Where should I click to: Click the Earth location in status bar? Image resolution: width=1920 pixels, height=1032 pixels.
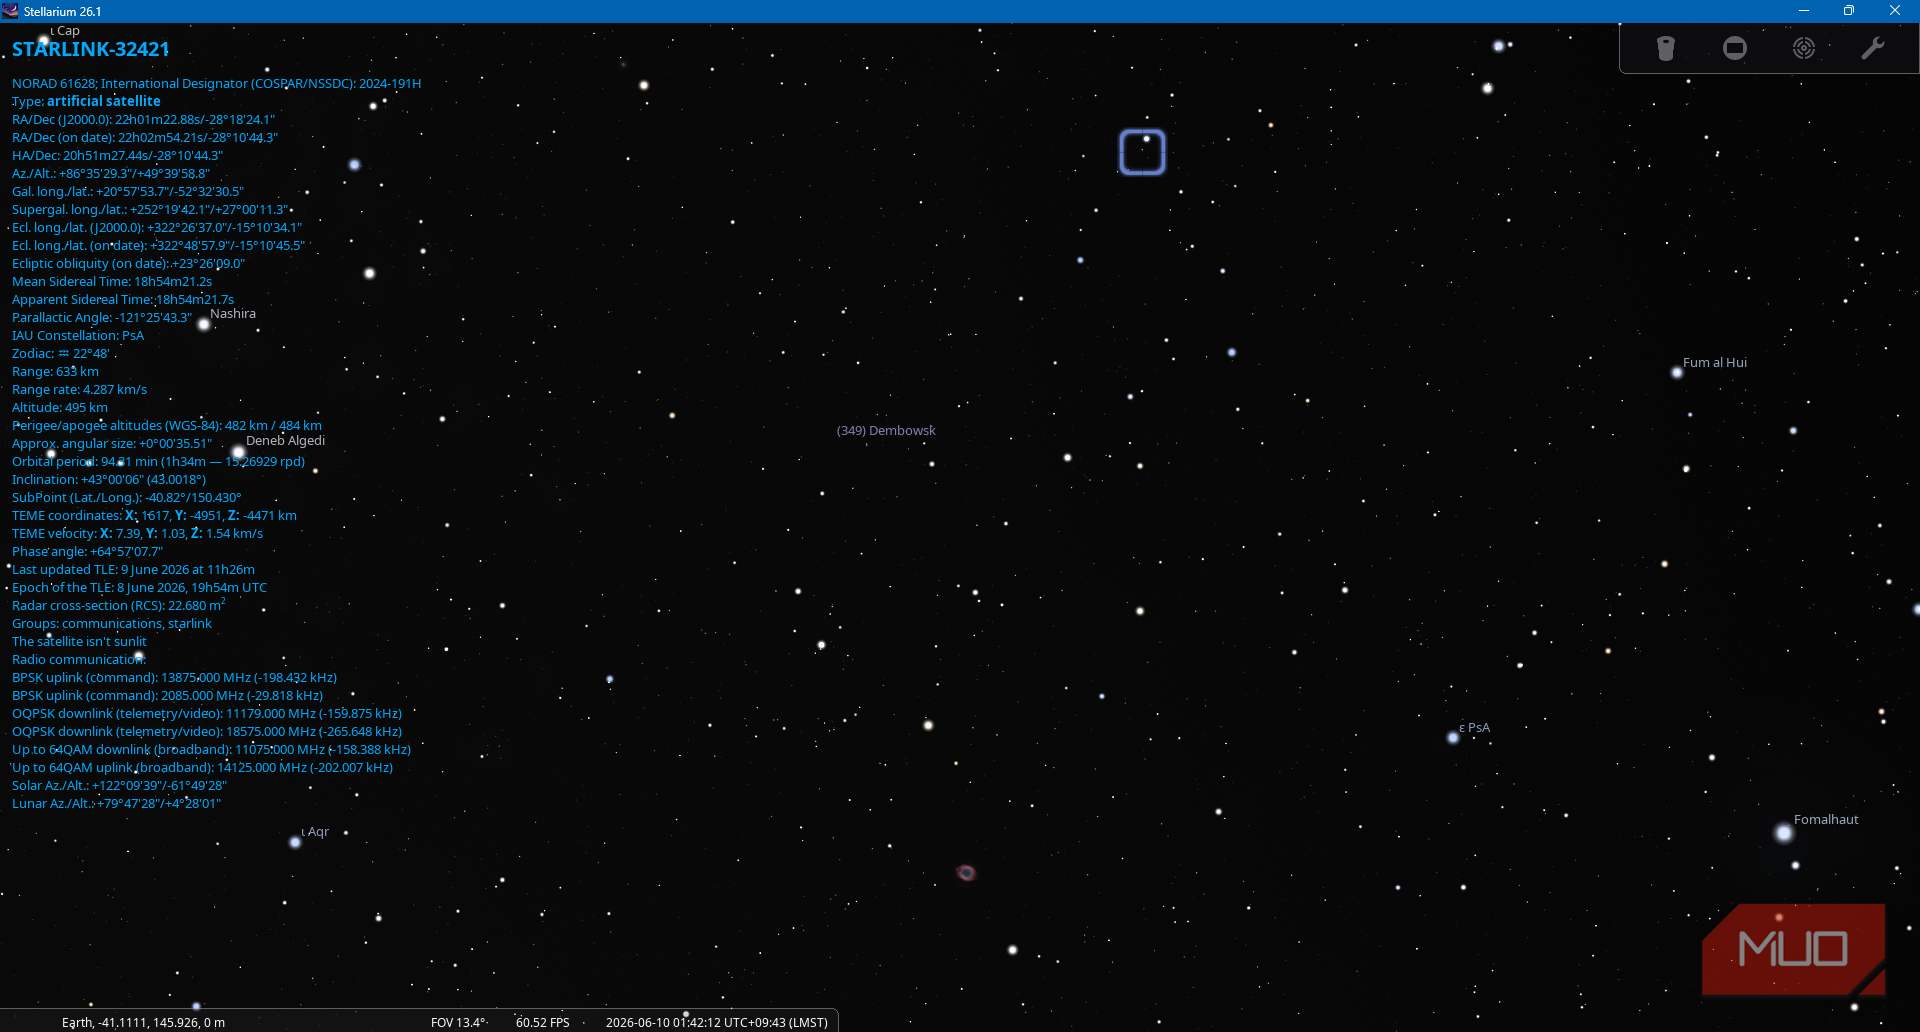click(143, 1022)
